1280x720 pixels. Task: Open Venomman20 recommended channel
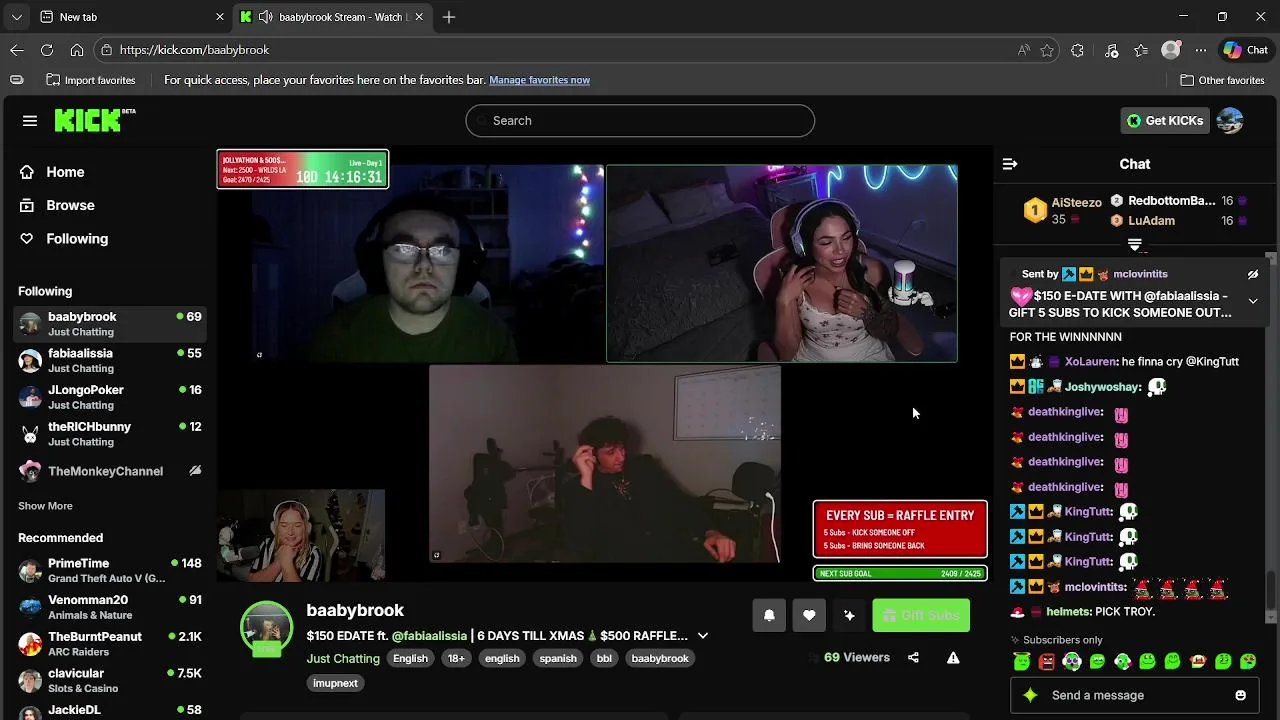tap(110, 607)
